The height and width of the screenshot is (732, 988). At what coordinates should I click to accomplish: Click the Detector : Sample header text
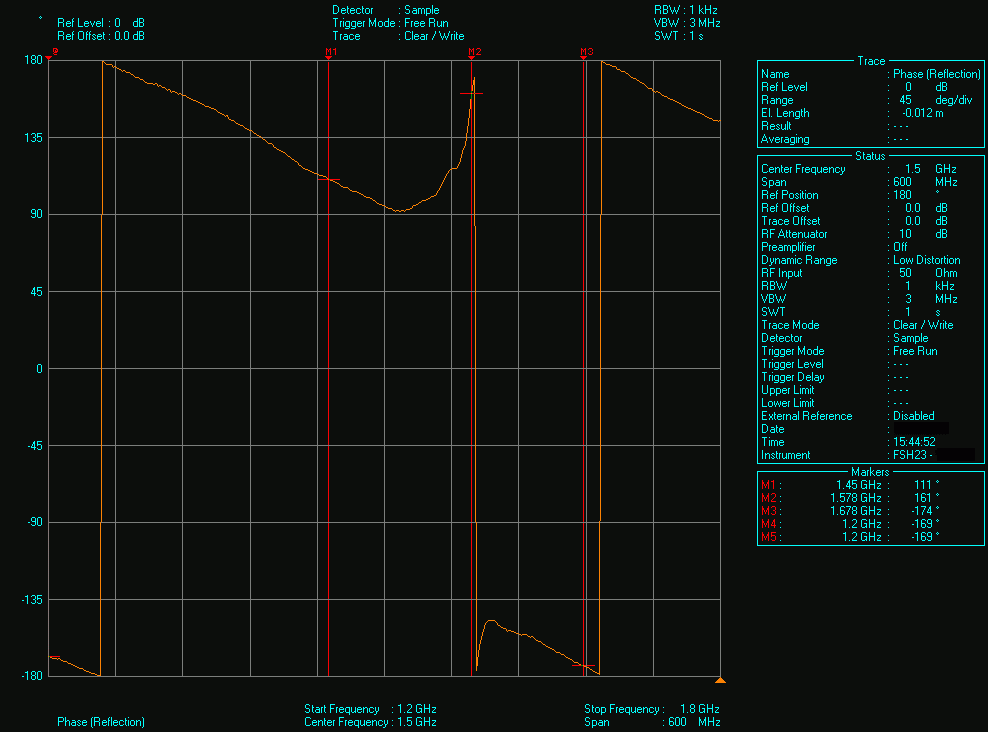point(386,10)
